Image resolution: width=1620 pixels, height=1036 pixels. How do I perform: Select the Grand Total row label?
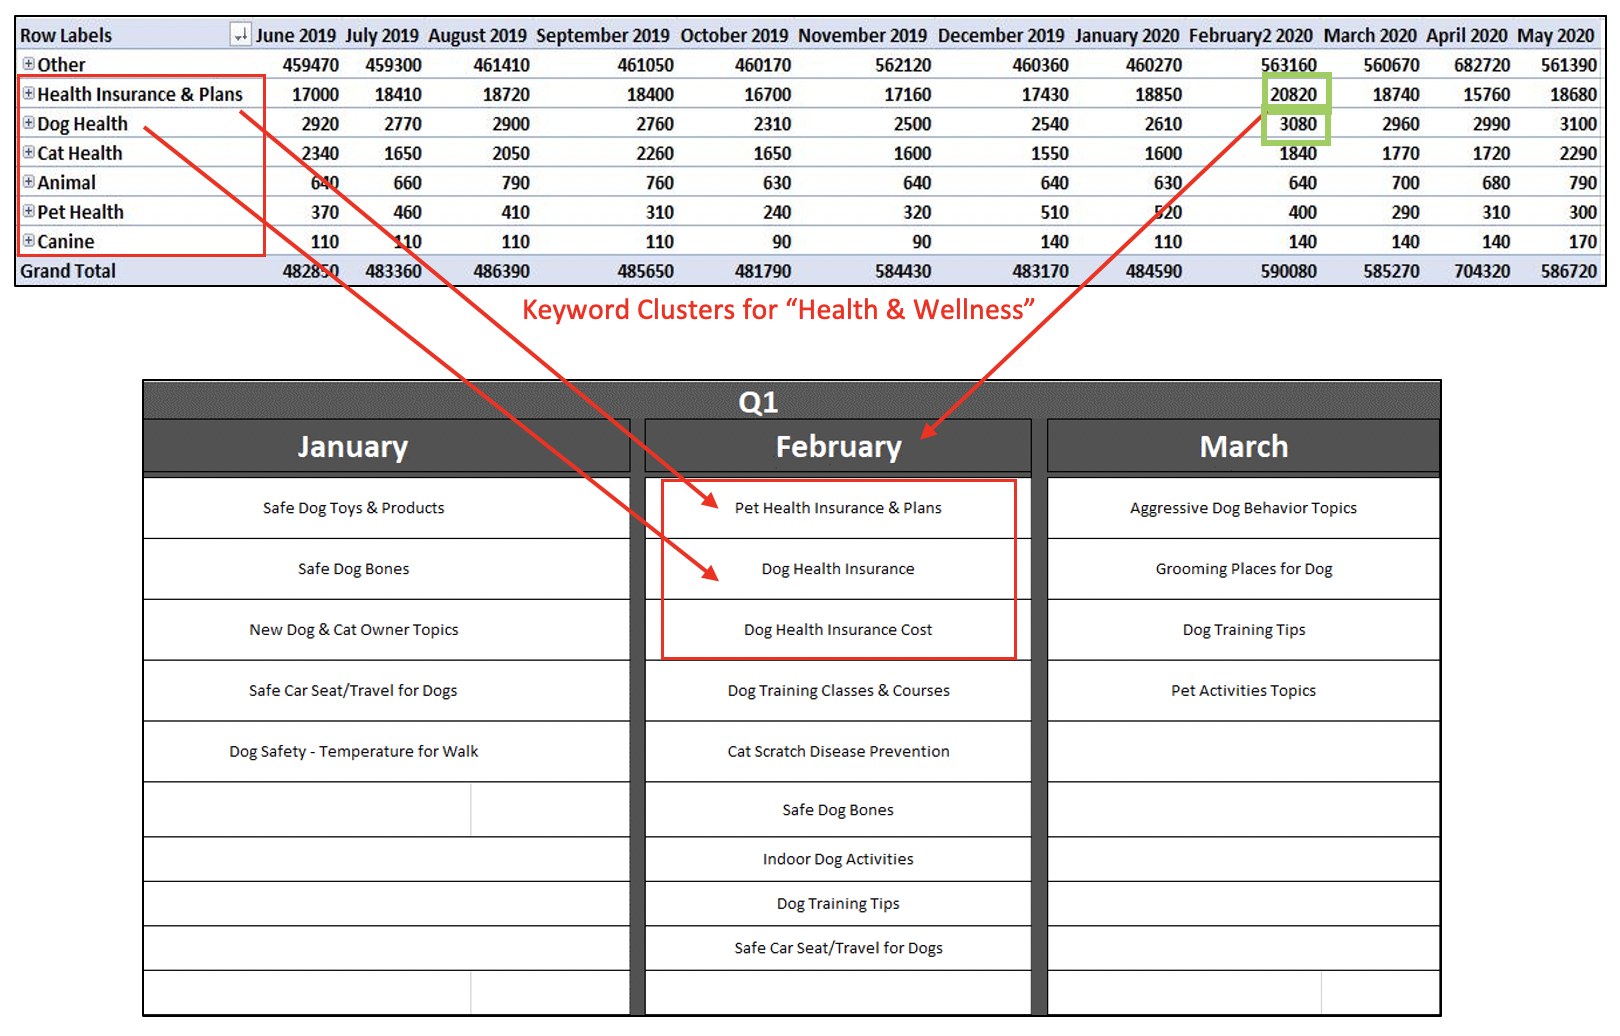67,271
